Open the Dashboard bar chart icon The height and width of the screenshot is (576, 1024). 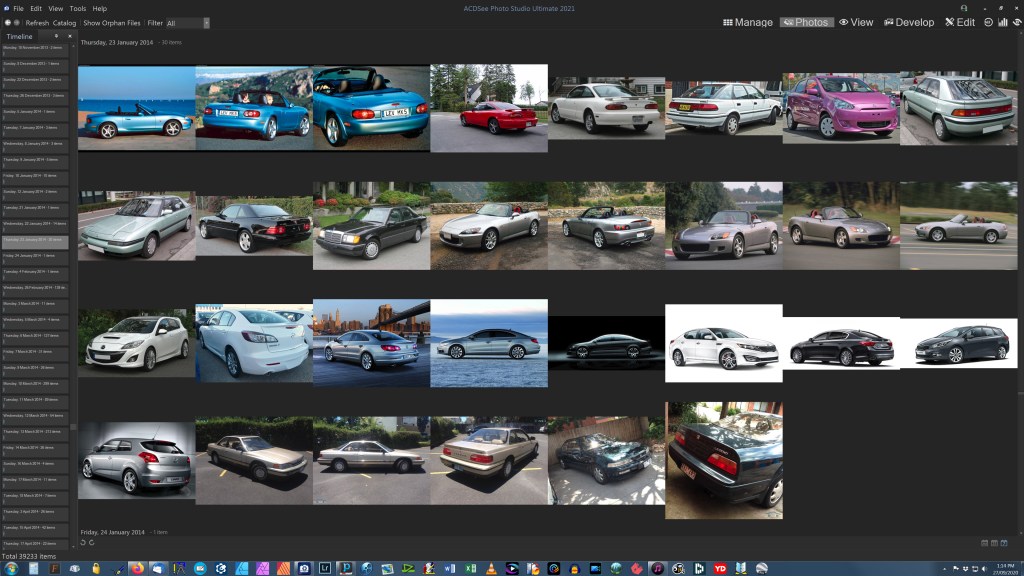click(1002, 22)
